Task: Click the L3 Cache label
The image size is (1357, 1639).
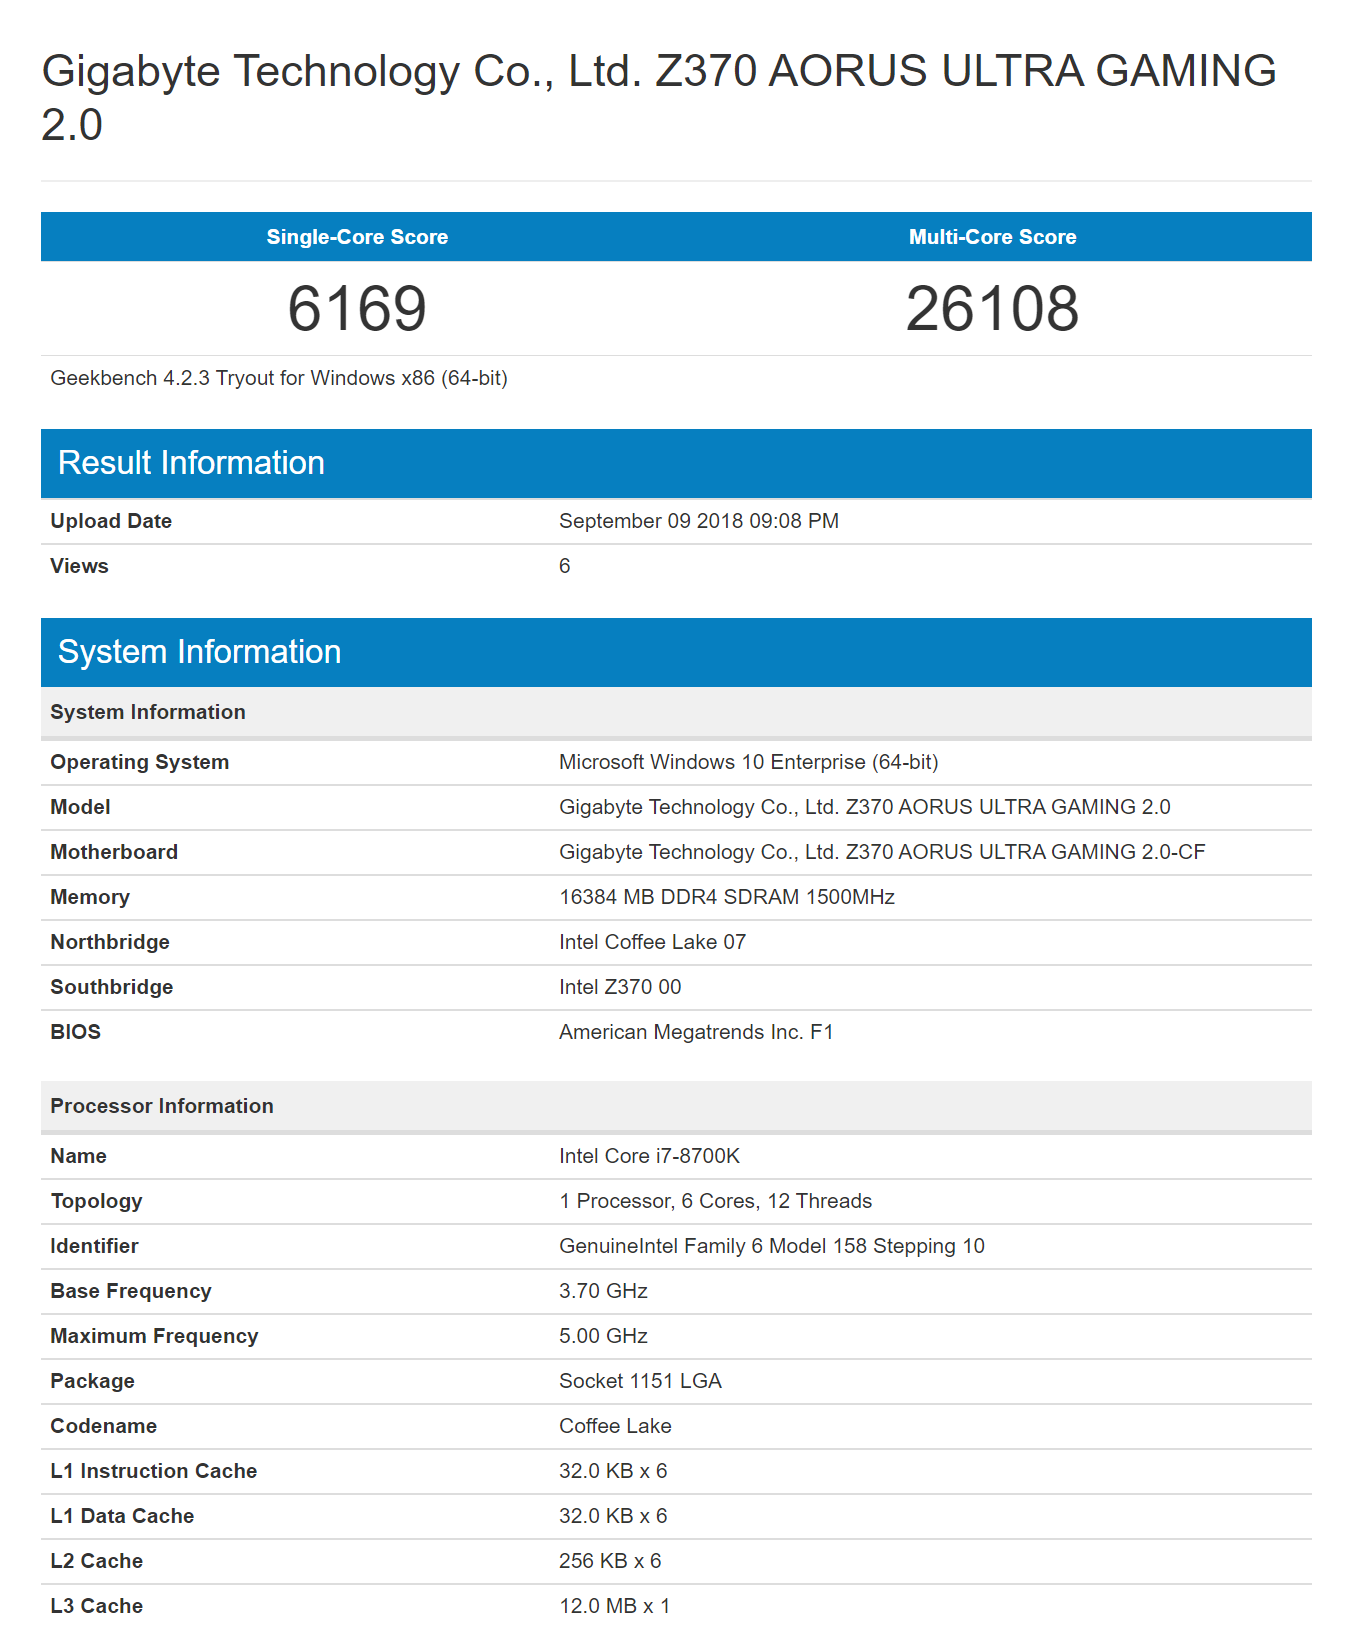Action: click(96, 1606)
